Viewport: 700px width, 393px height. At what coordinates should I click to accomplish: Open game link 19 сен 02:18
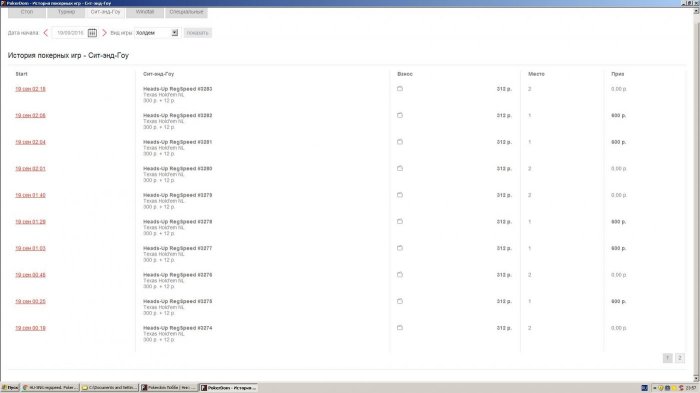[x=30, y=89]
